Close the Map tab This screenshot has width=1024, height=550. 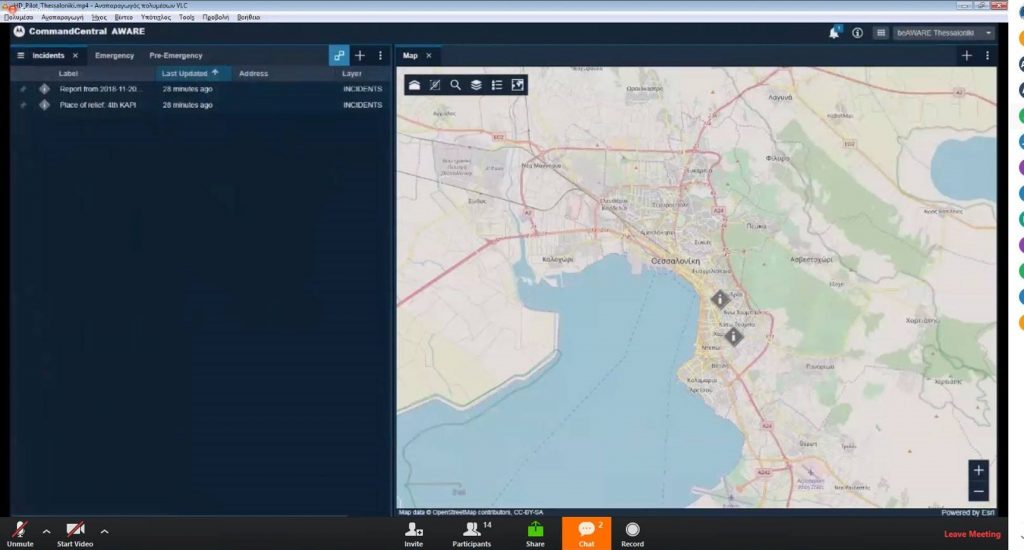(x=428, y=56)
